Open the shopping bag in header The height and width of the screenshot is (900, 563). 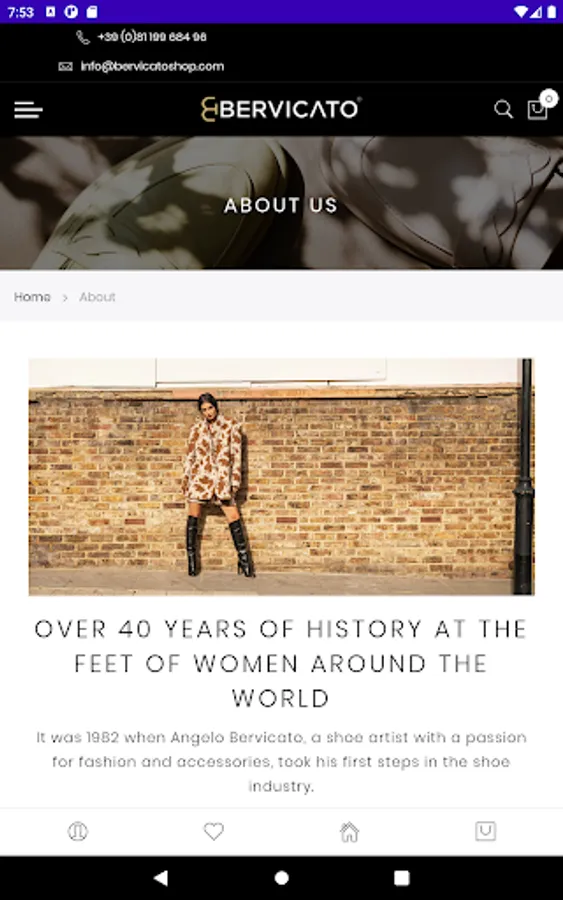click(537, 110)
